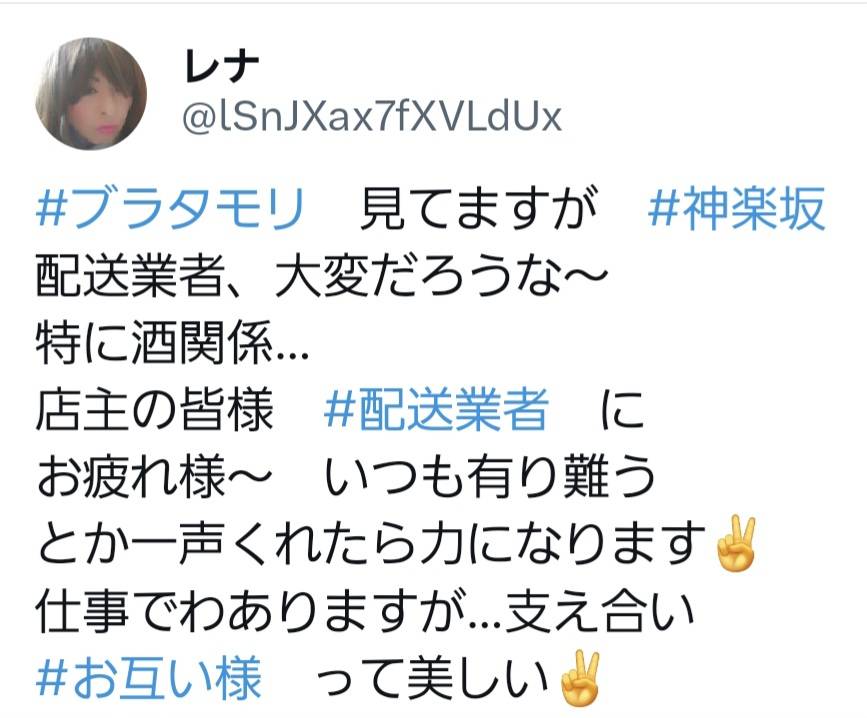Image resolution: width=867 pixels, height=718 pixels.
Task: Click the word 支え合い
Action: (599, 611)
